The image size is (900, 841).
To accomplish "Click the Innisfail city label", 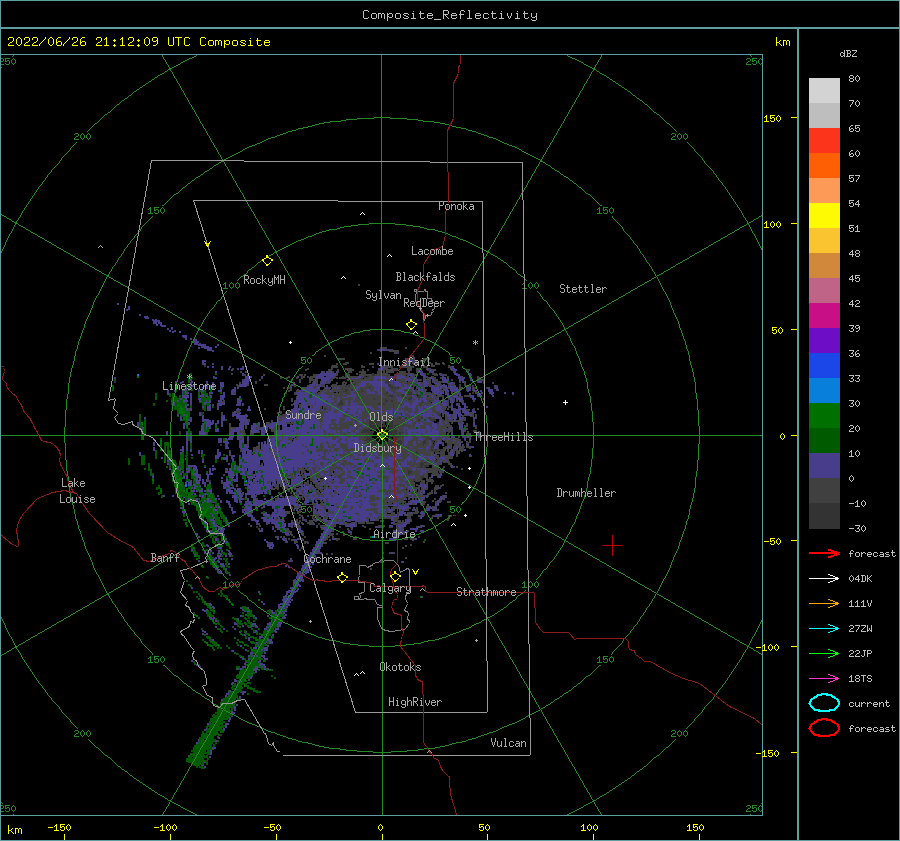I will pyautogui.click(x=405, y=362).
